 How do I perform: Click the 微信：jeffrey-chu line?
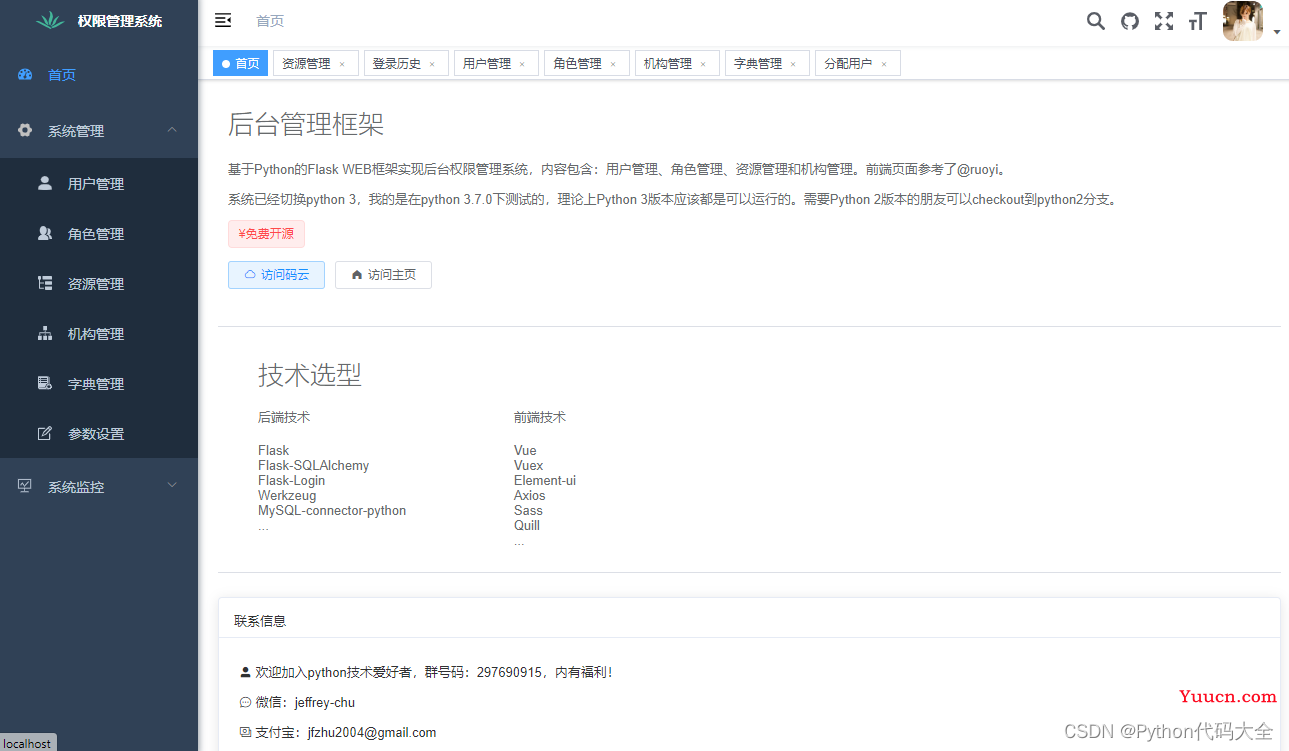pyautogui.click(x=297, y=703)
